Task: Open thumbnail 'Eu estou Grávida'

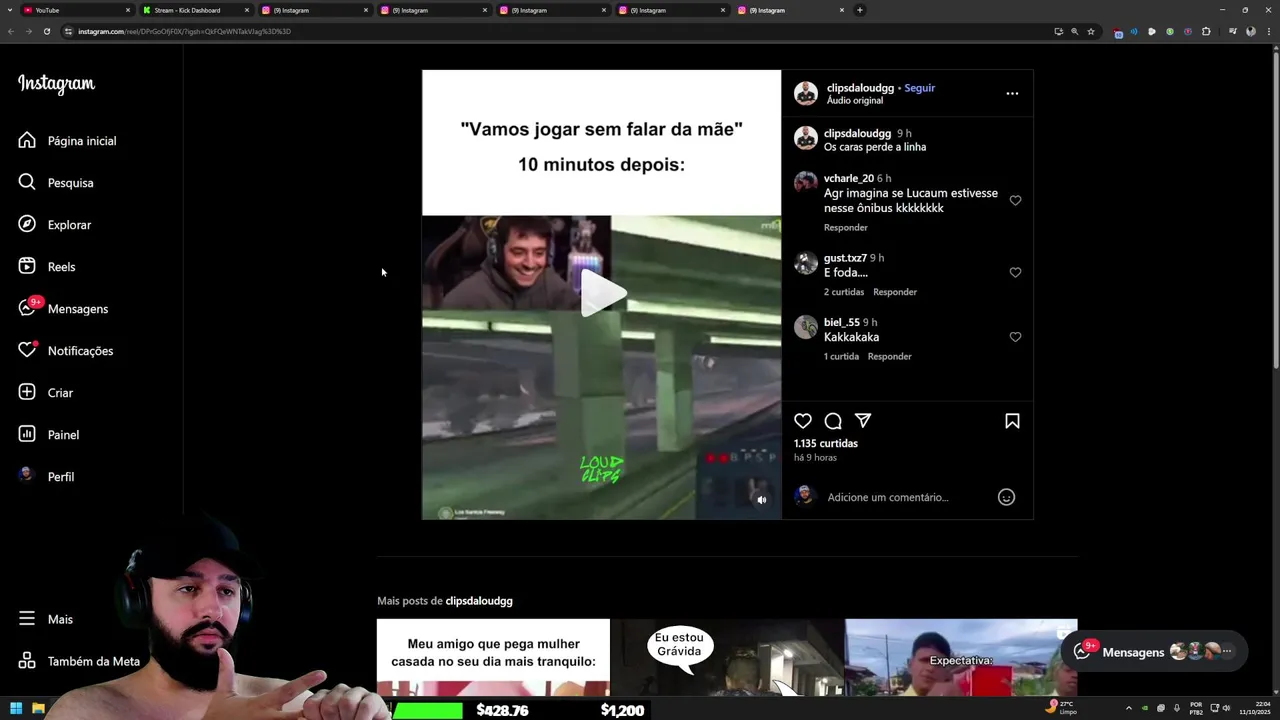Action: [x=727, y=657]
